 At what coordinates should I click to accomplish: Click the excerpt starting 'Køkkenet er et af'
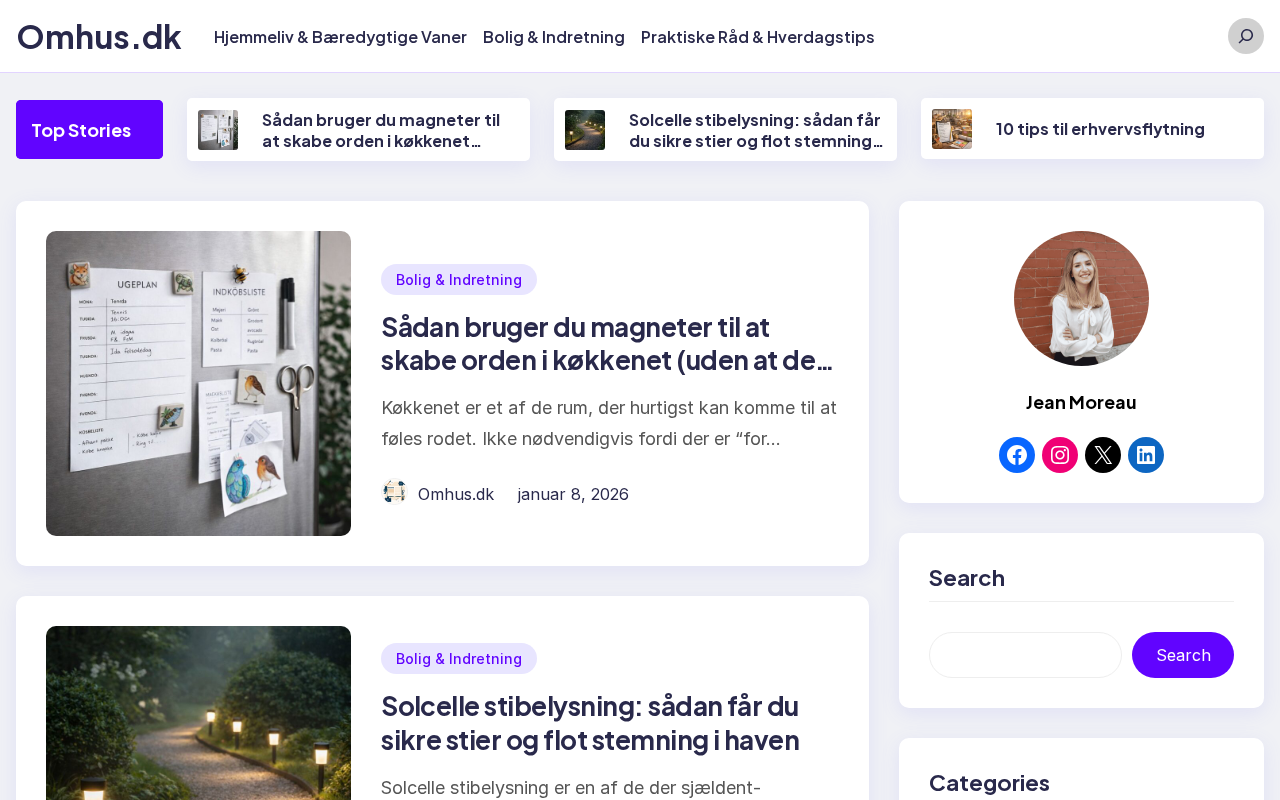[x=609, y=423]
